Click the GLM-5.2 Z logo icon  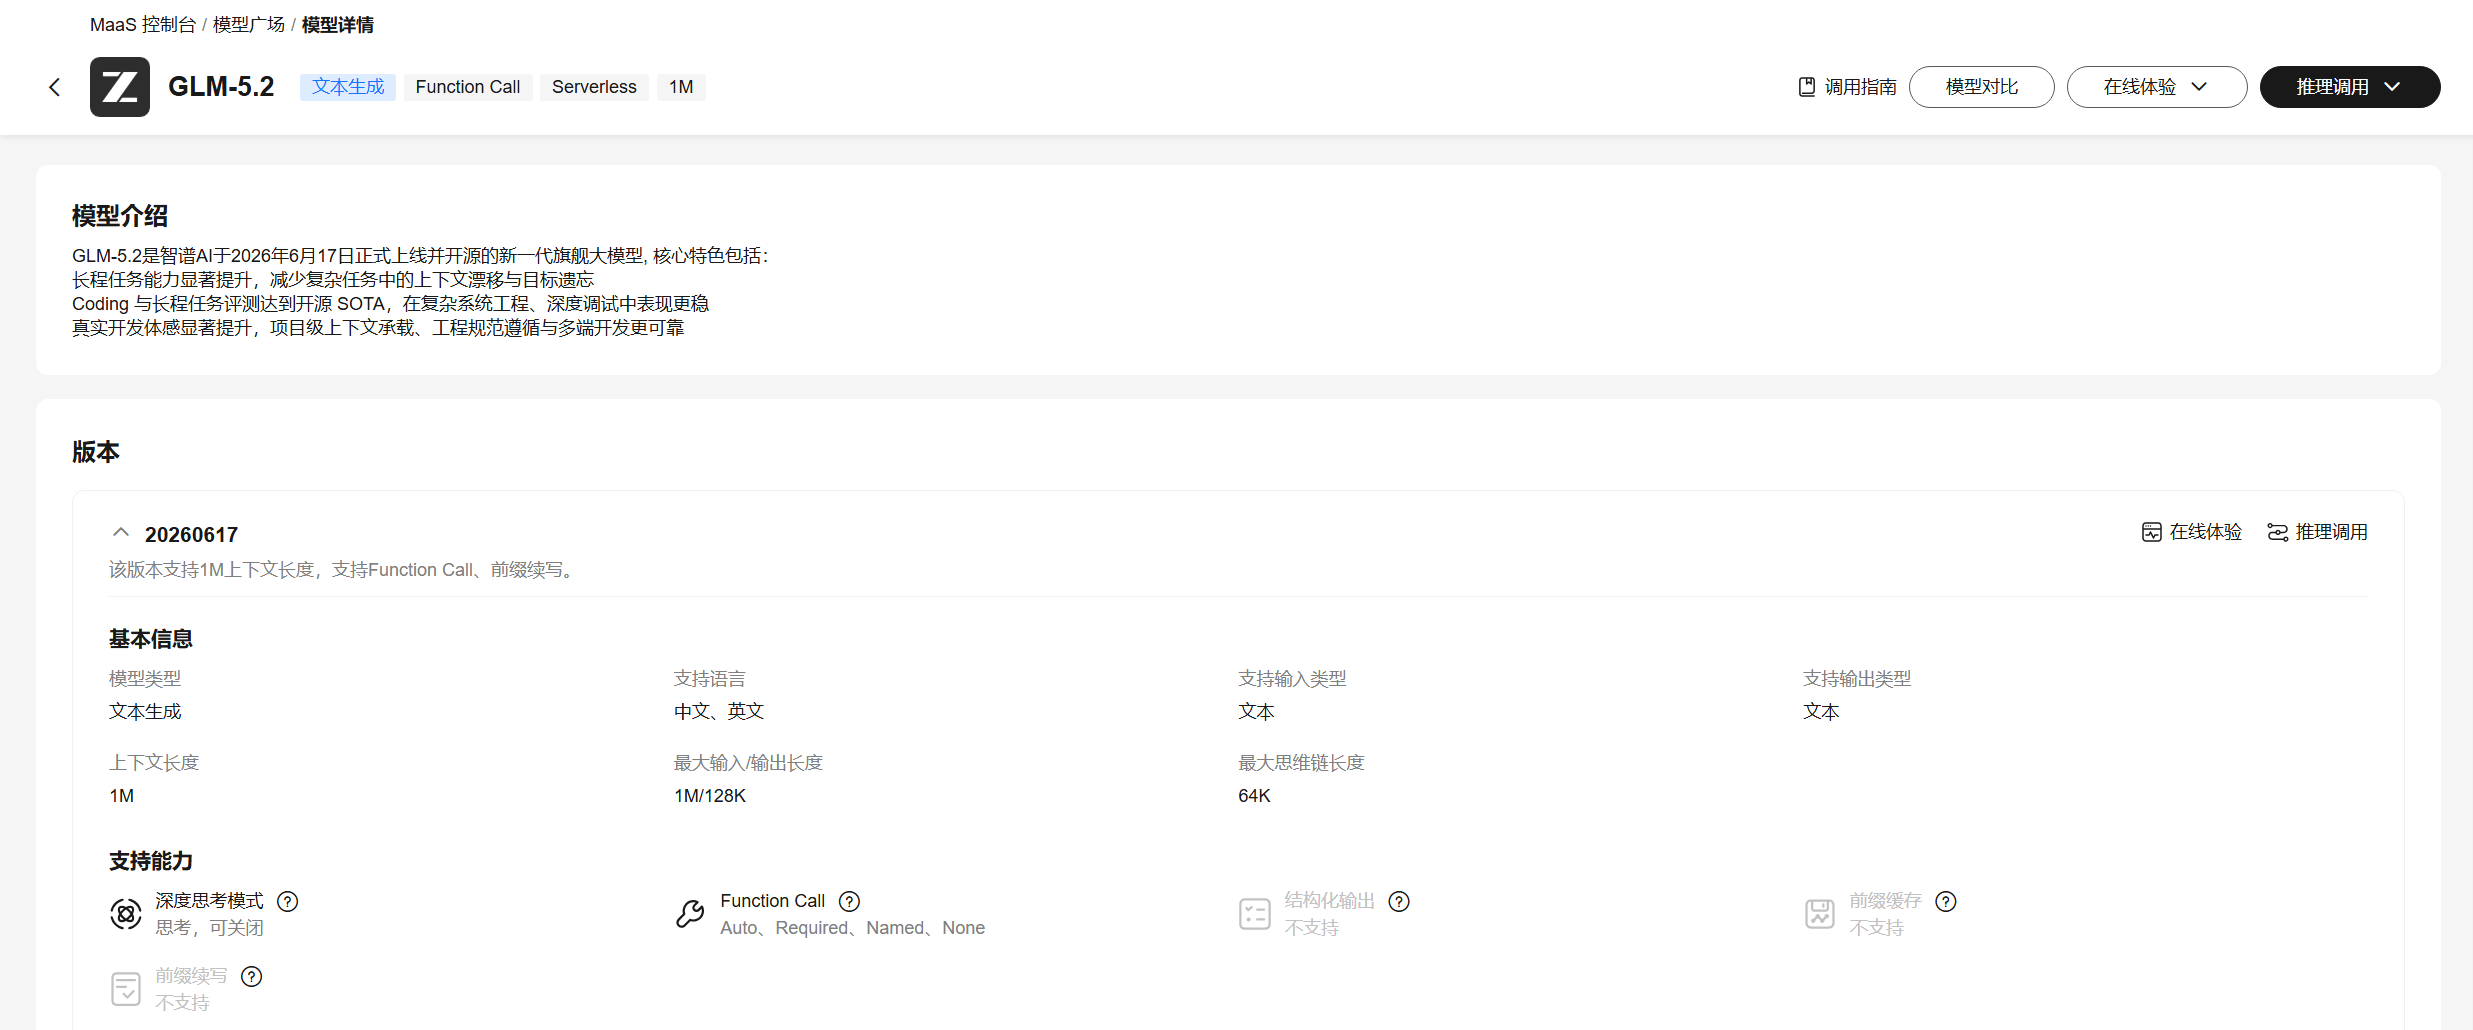120,87
